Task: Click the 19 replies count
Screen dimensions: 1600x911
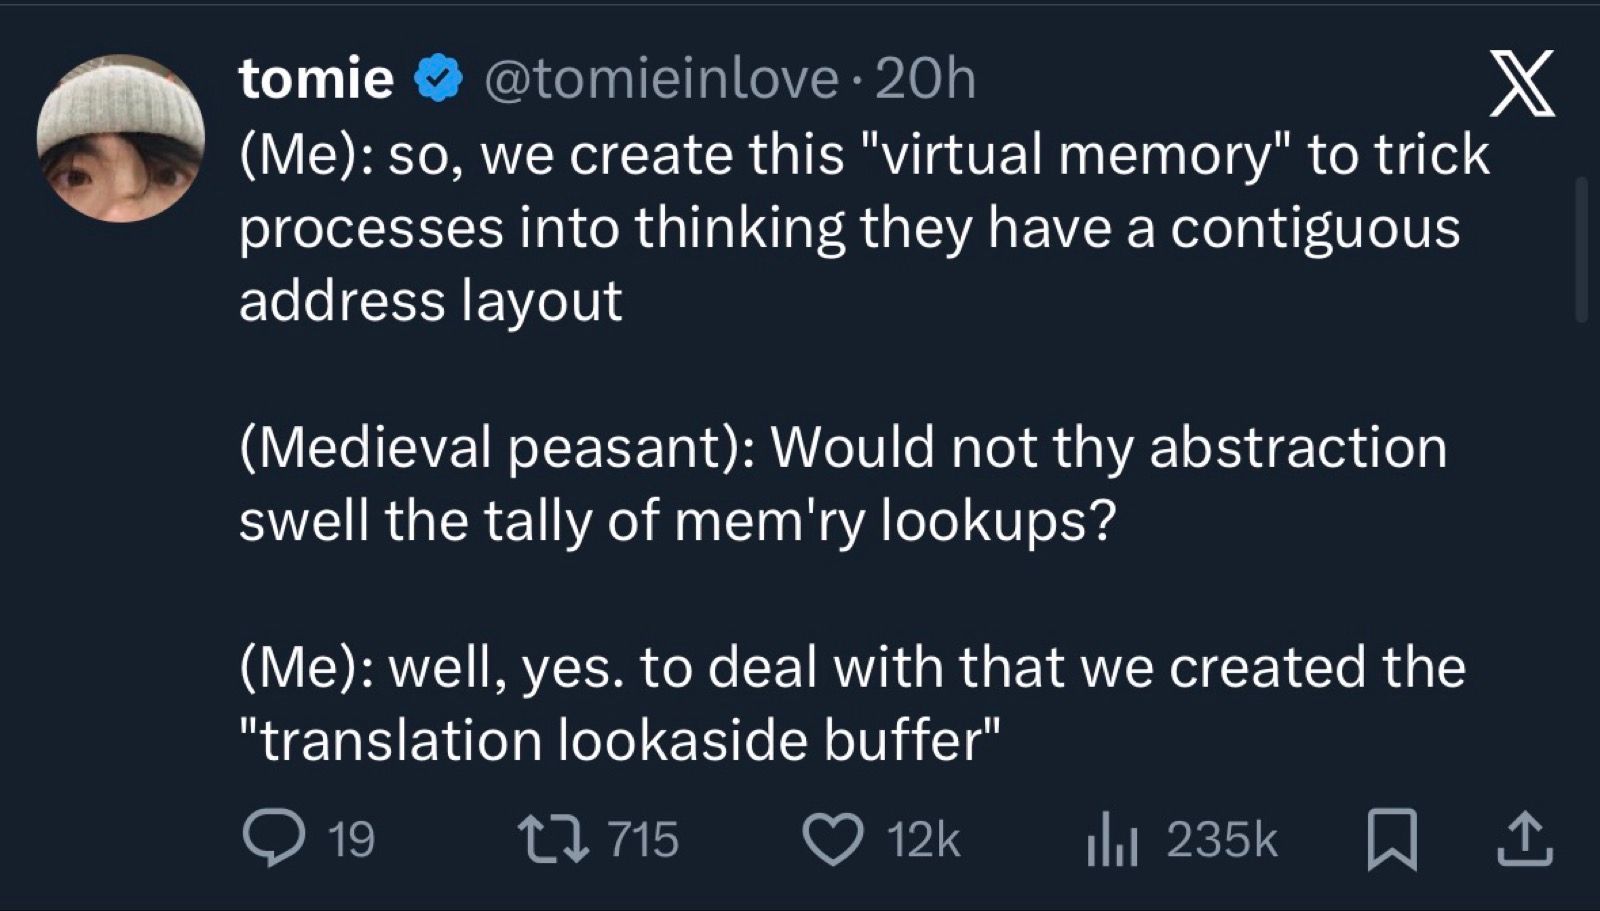Action: point(352,839)
